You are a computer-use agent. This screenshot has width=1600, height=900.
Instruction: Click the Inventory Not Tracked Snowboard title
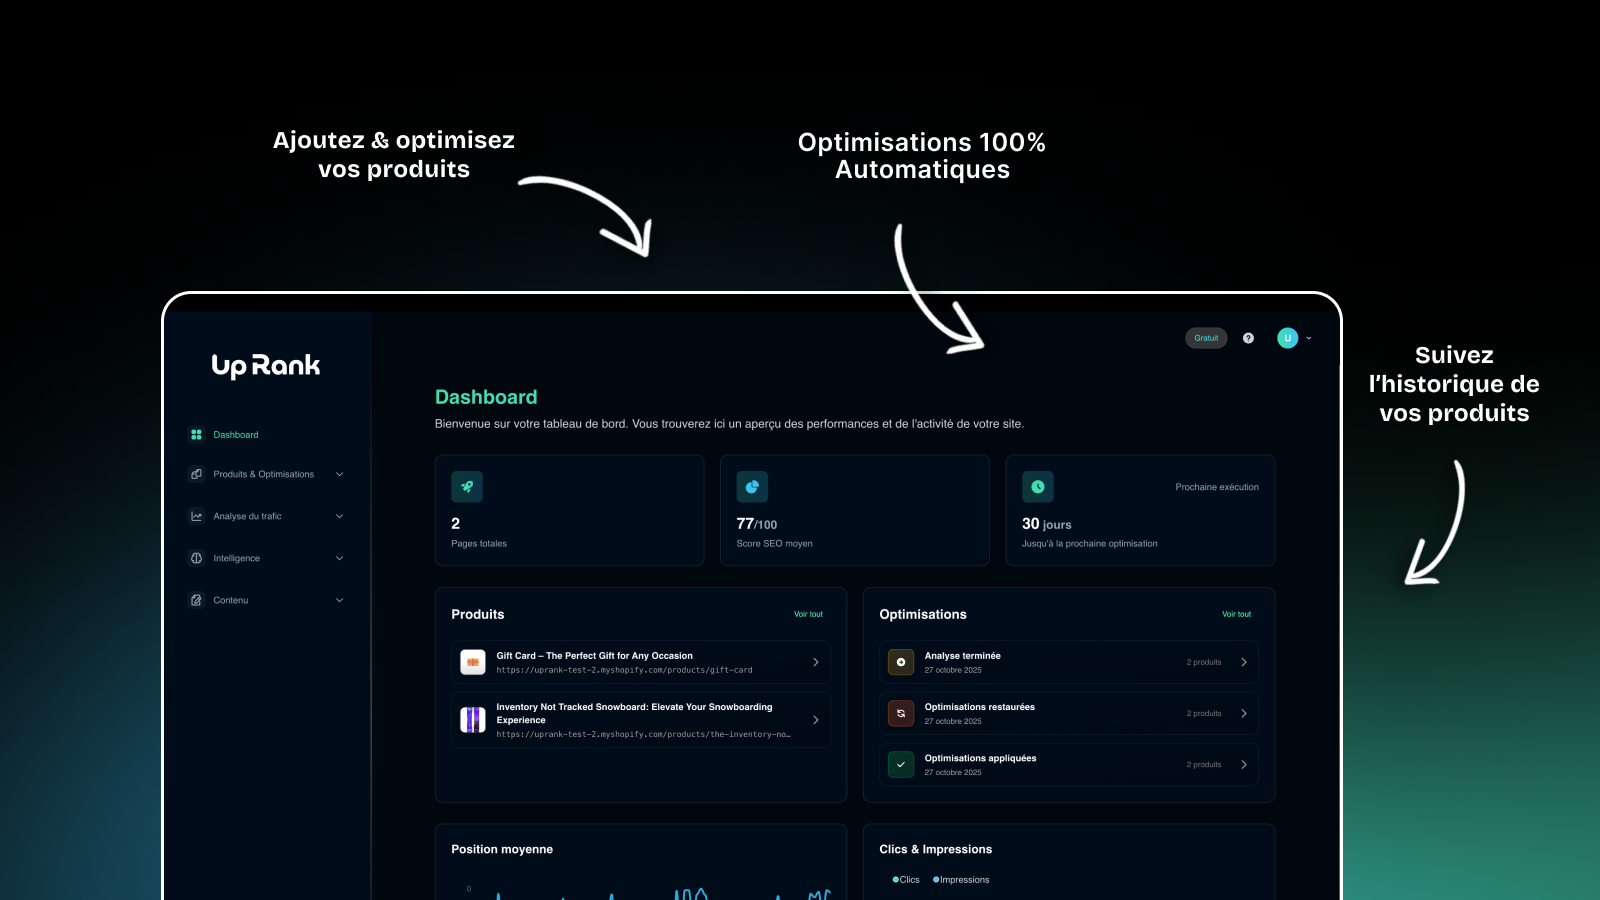coord(634,713)
